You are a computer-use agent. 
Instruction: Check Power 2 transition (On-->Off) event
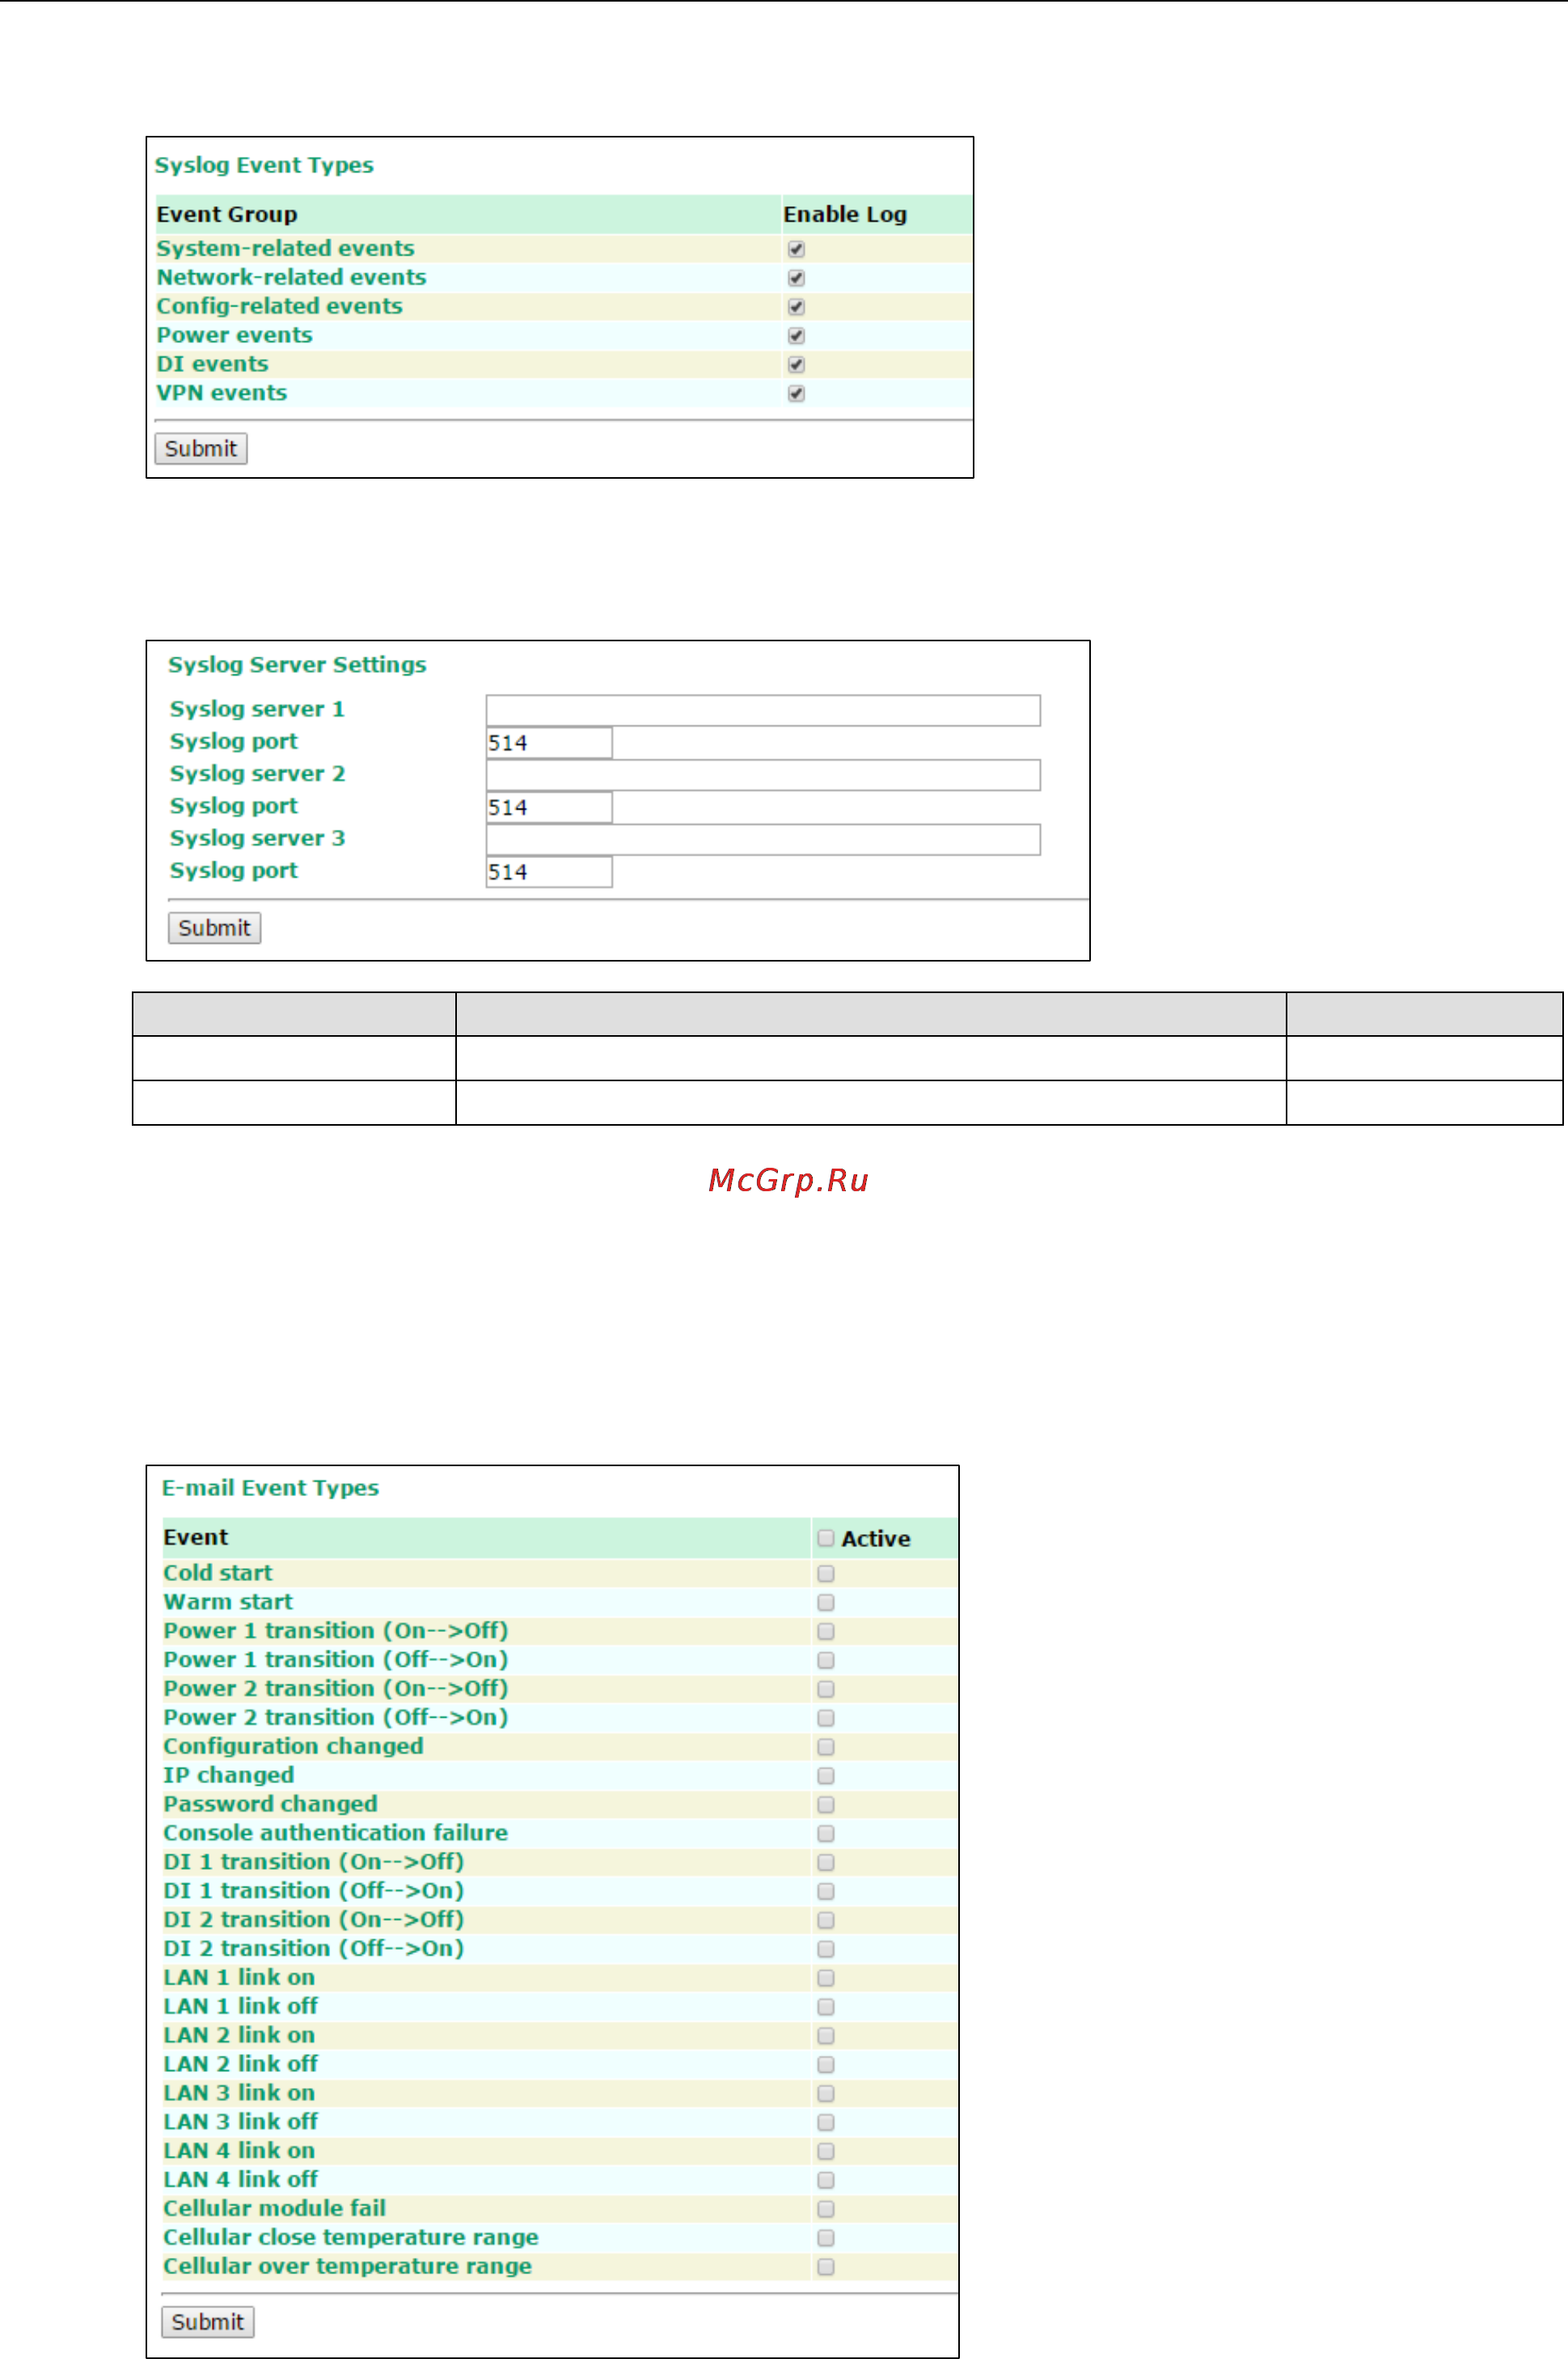[x=826, y=1689]
